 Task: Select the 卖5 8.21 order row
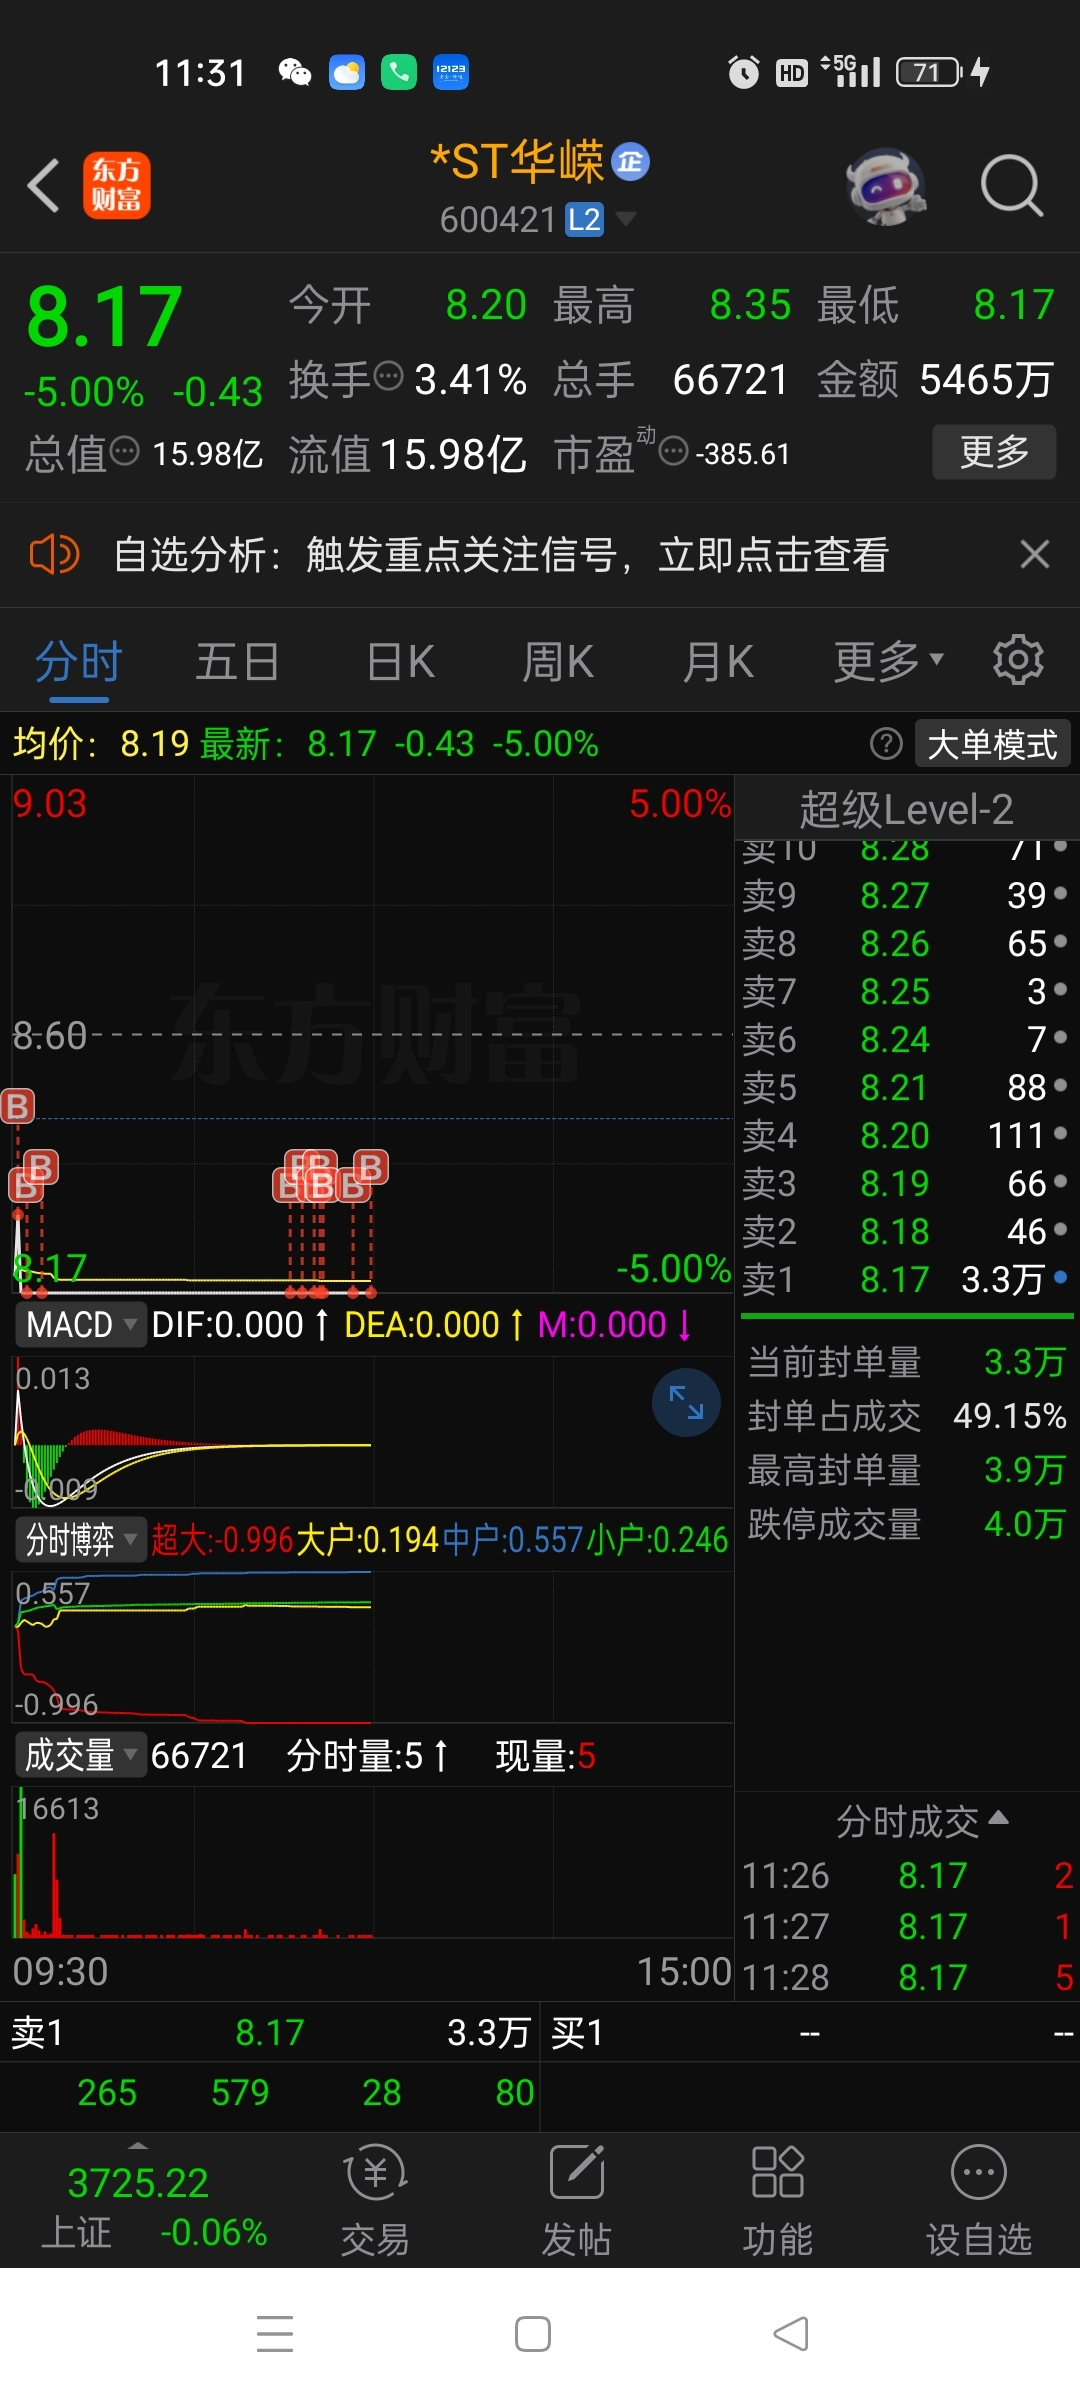[x=906, y=1087]
